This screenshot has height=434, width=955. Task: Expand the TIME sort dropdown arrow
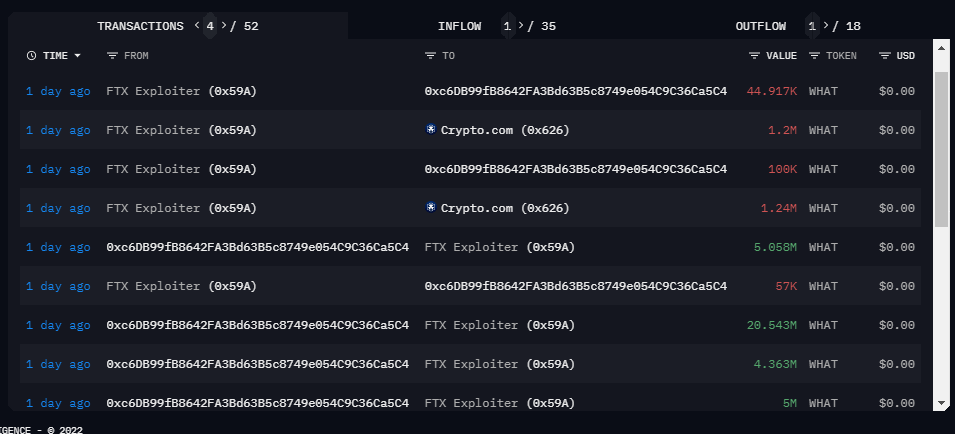[x=78, y=56]
